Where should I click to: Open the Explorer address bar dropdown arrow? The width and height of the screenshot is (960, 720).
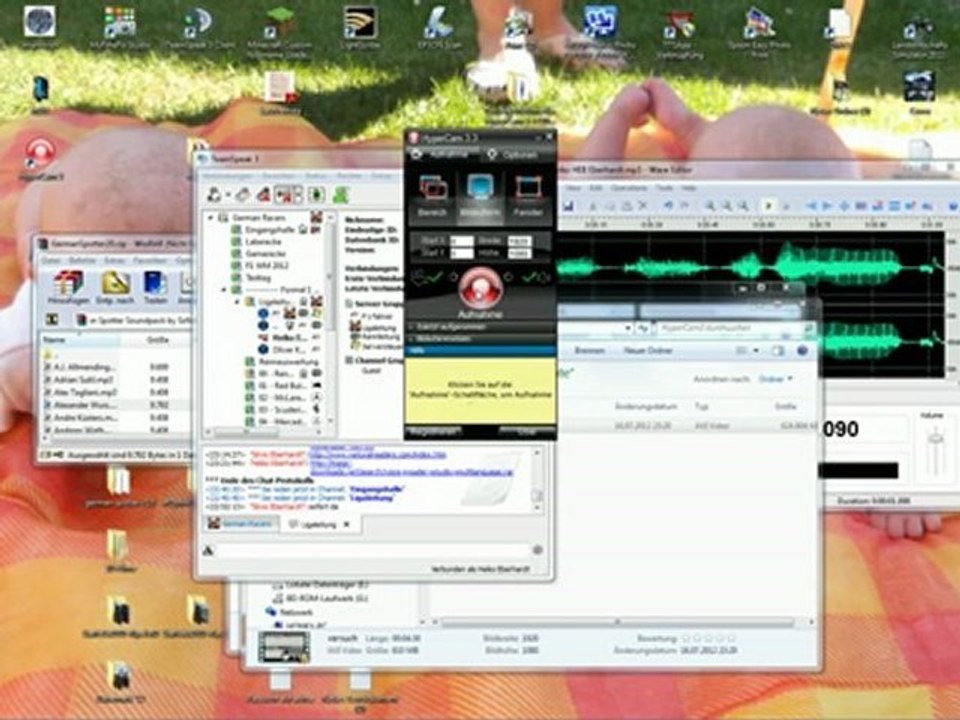[628, 328]
